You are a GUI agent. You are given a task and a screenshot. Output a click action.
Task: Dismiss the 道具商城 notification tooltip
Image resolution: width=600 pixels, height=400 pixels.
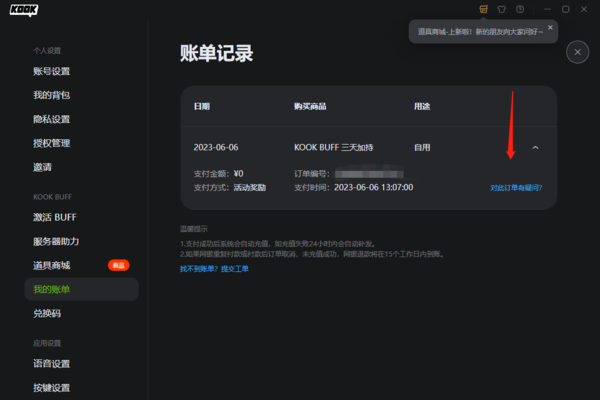coord(550,28)
